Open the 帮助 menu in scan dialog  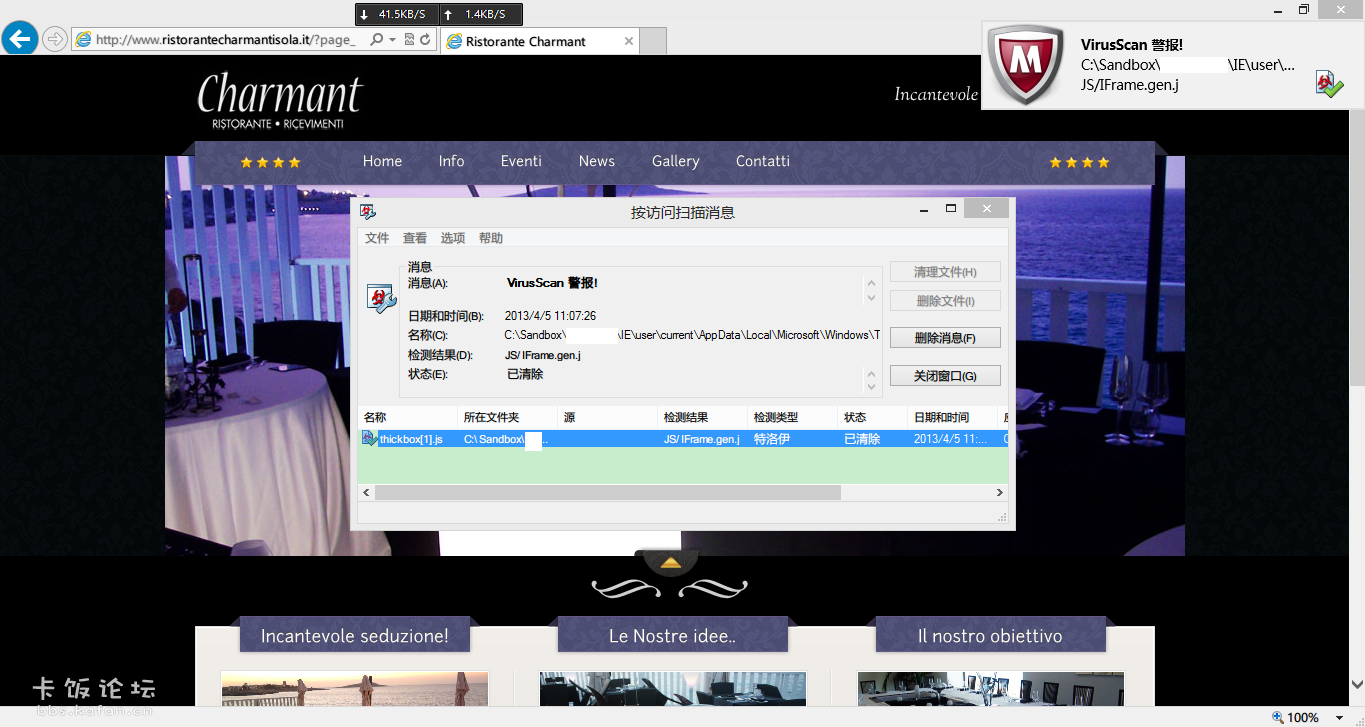click(491, 238)
